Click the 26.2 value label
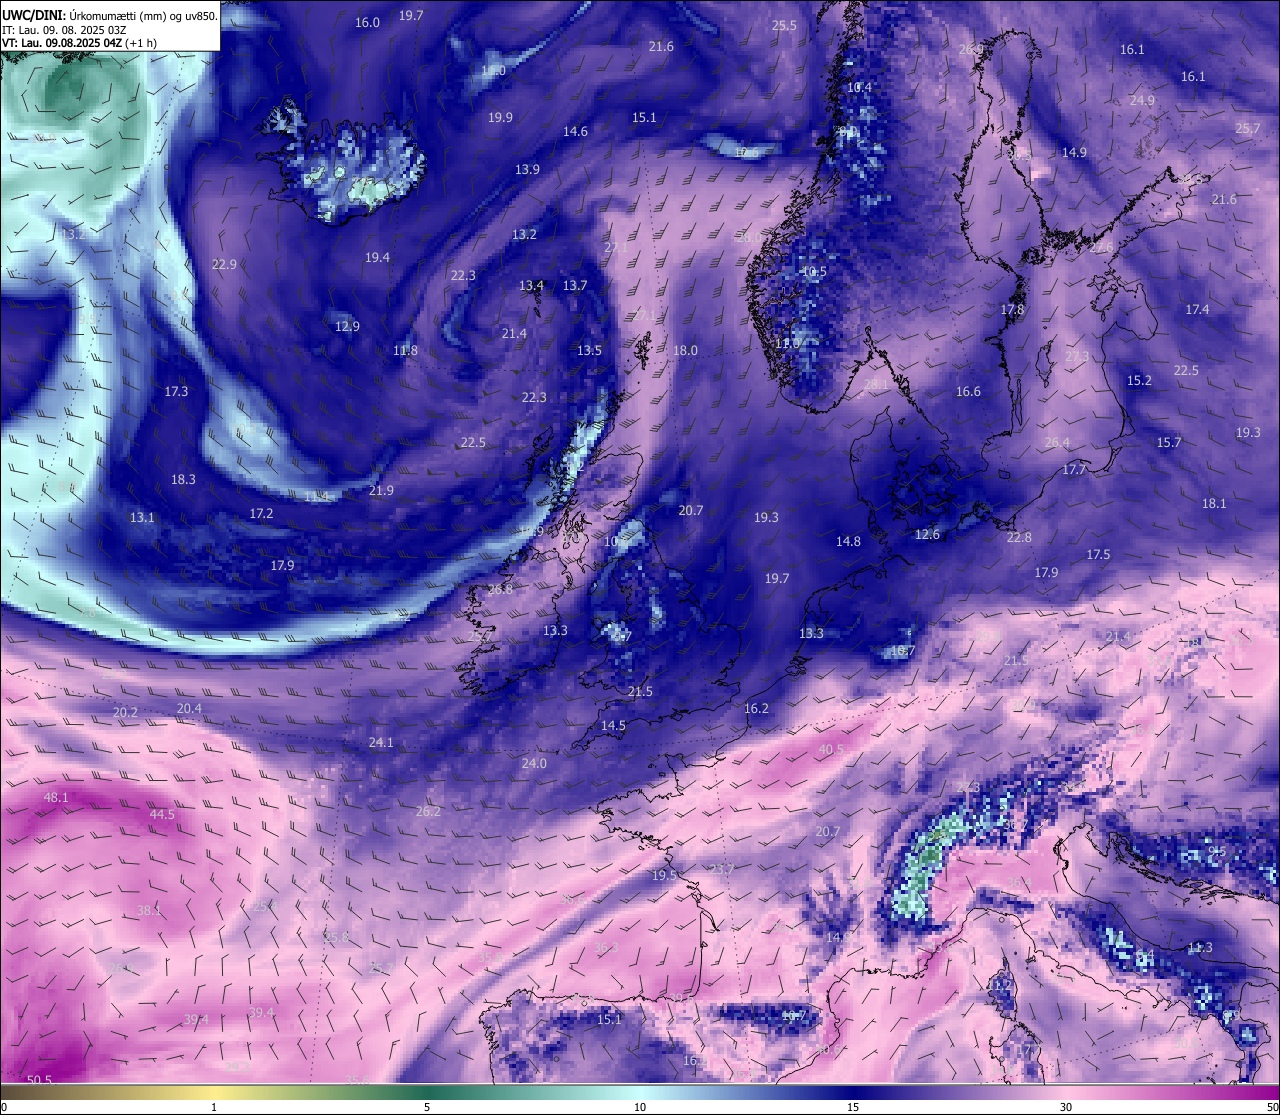 [428, 812]
